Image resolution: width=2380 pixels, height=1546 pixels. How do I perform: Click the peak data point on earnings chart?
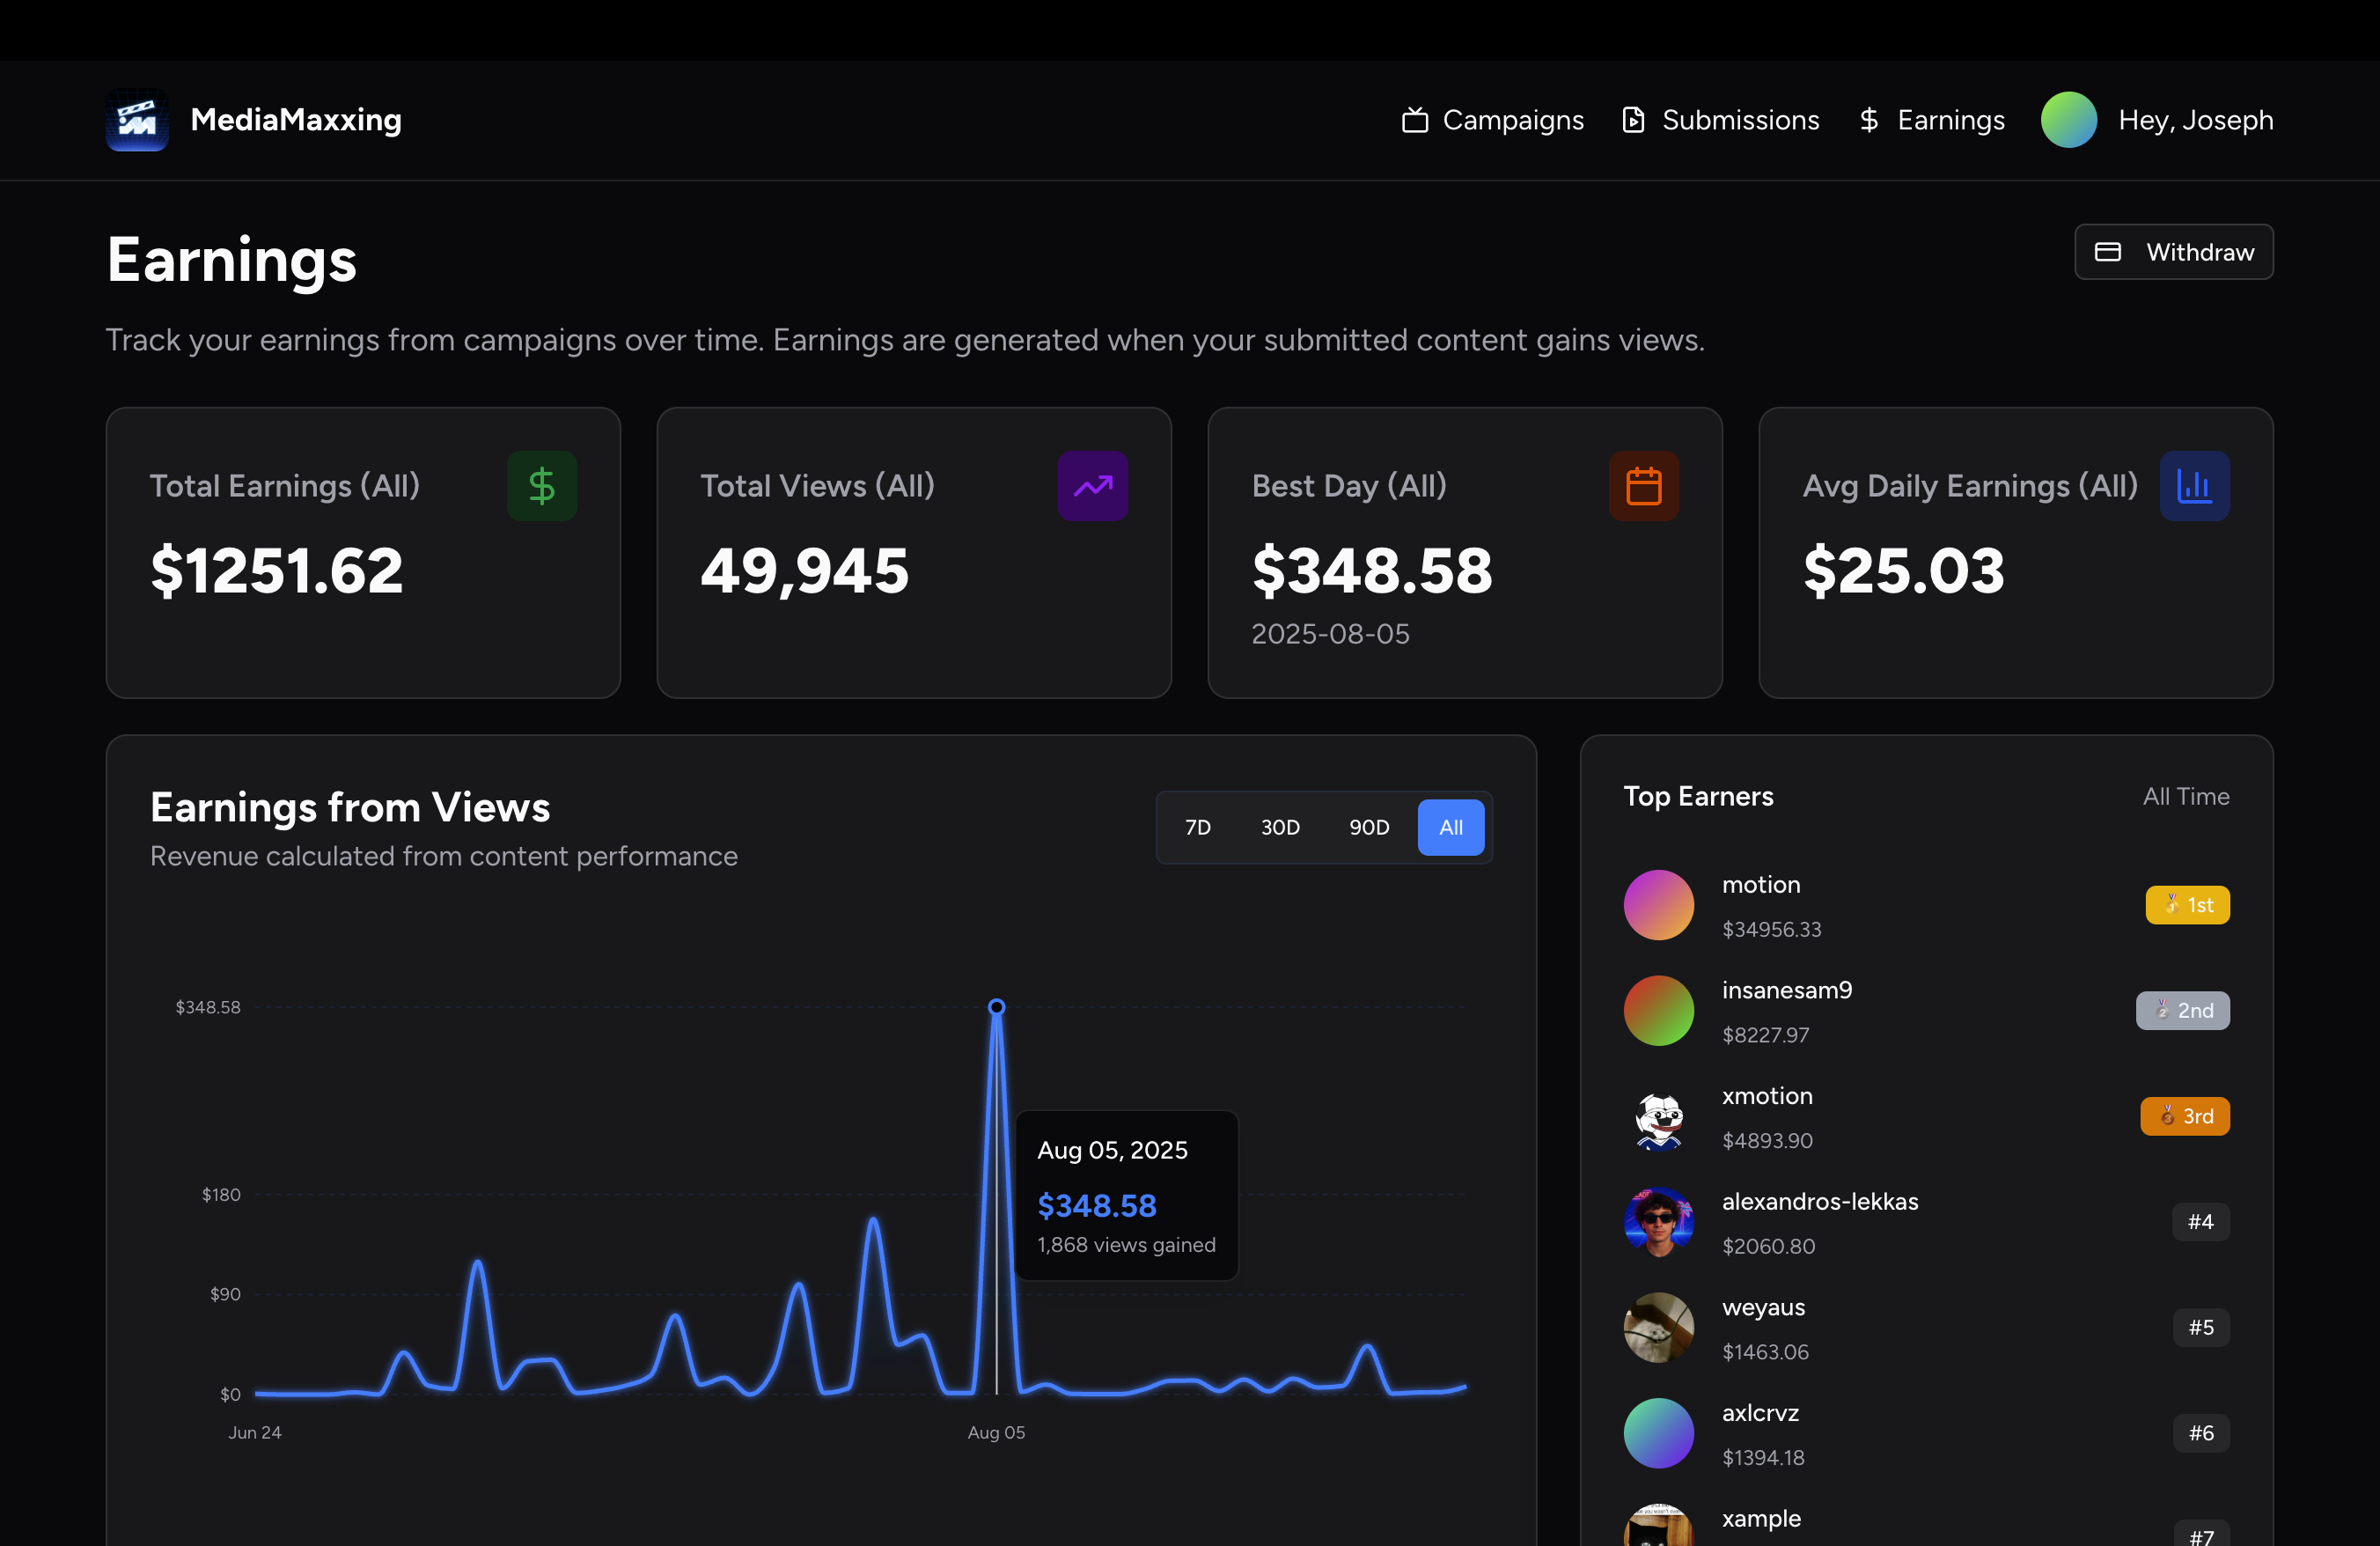(996, 1007)
